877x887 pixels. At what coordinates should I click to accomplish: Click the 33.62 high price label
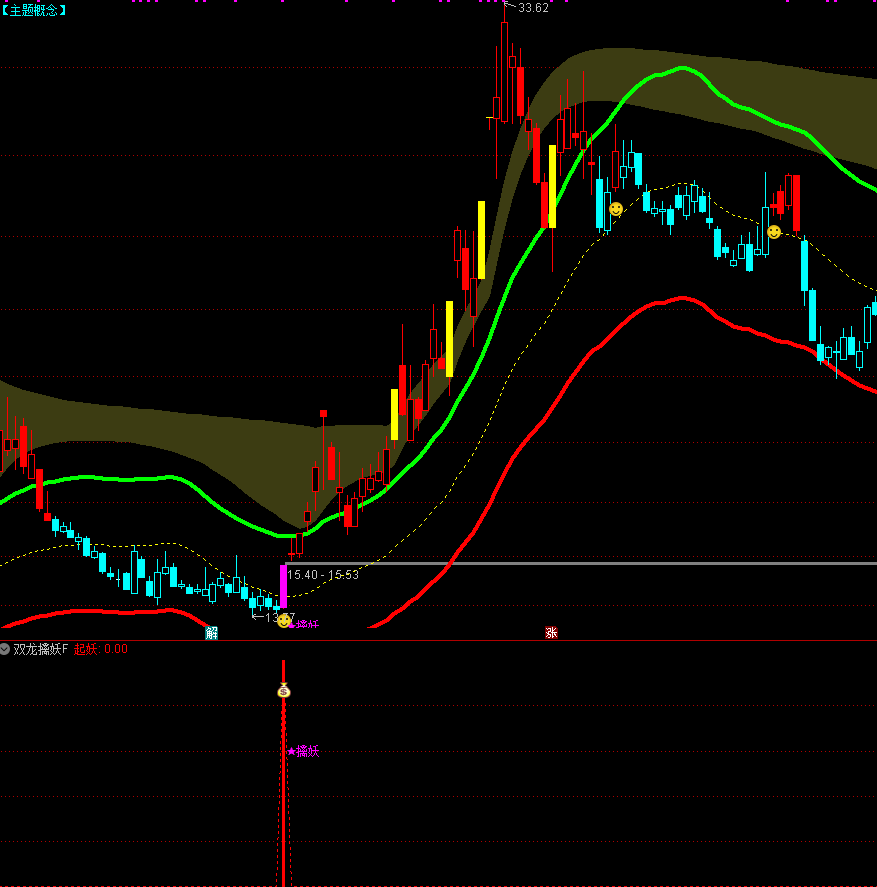click(533, 8)
